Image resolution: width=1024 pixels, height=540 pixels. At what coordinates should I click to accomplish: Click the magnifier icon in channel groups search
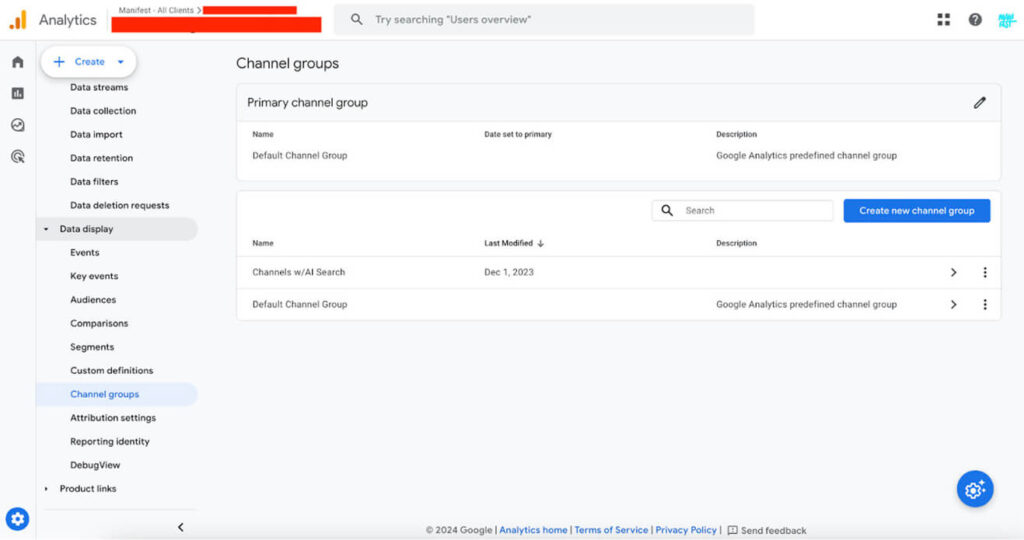pos(667,210)
